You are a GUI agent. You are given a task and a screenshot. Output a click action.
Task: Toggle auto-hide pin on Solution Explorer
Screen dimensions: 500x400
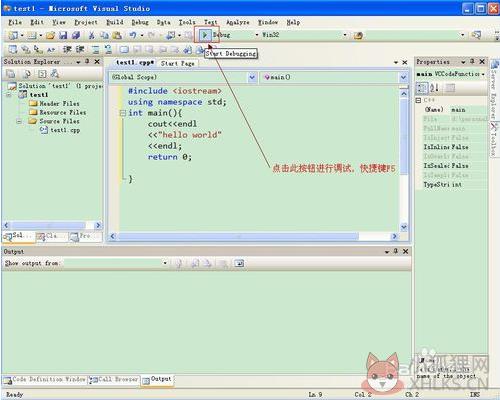coord(87,61)
